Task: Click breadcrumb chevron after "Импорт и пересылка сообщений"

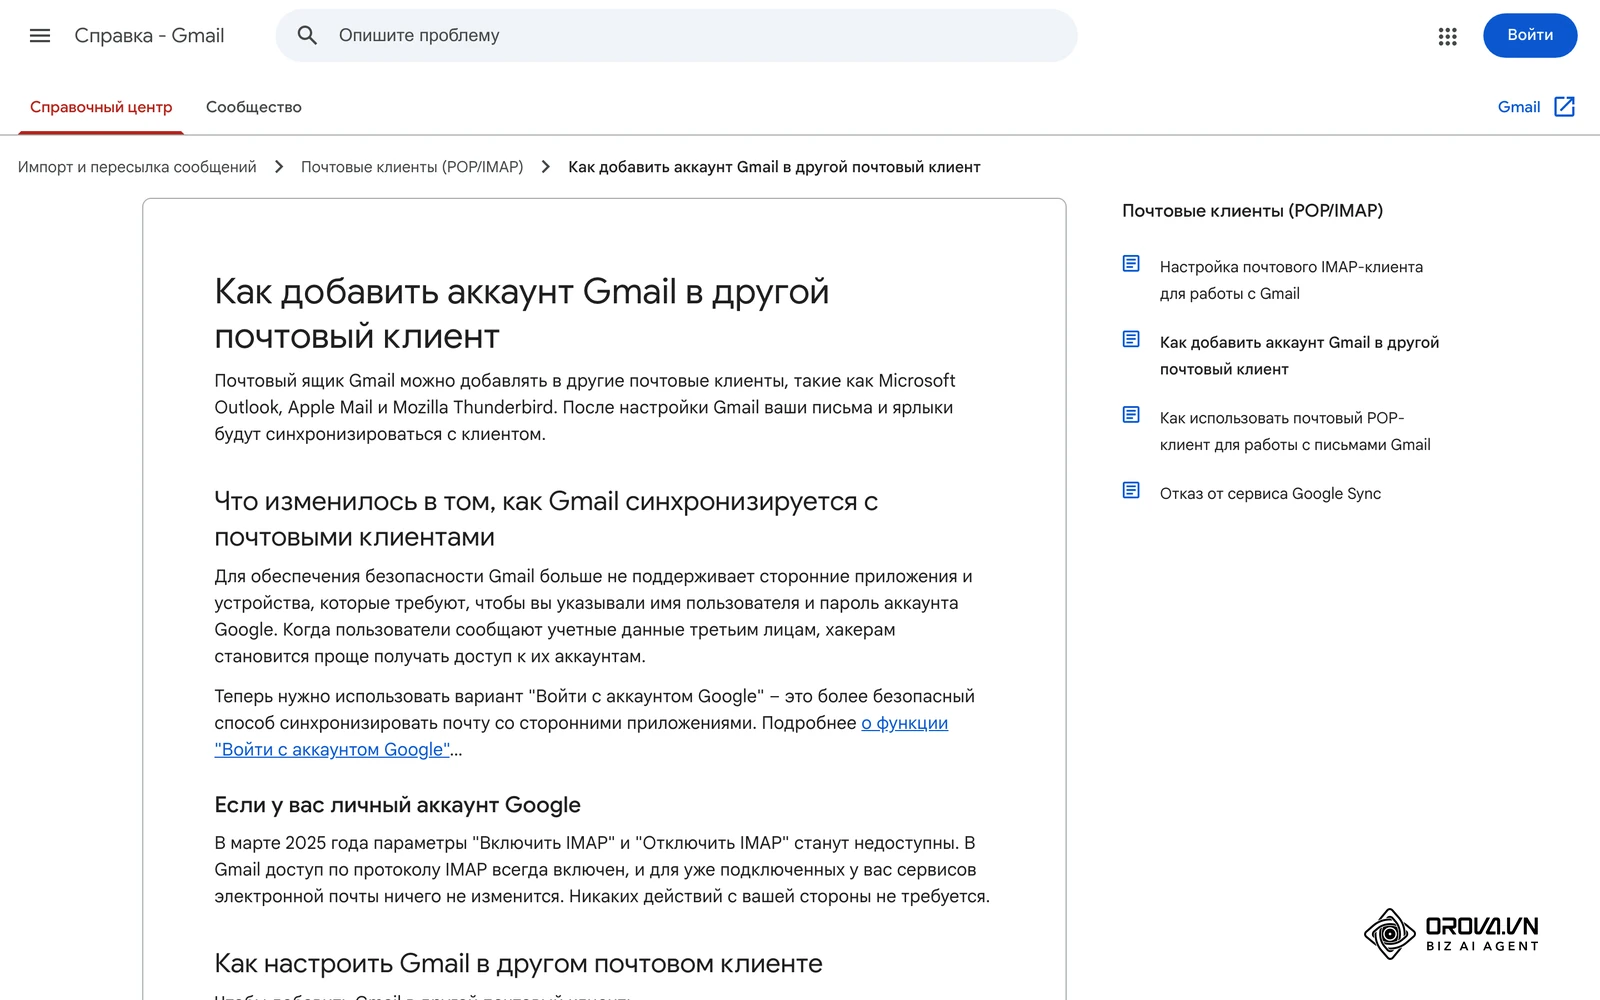Action: pyautogui.click(x=279, y=167)
